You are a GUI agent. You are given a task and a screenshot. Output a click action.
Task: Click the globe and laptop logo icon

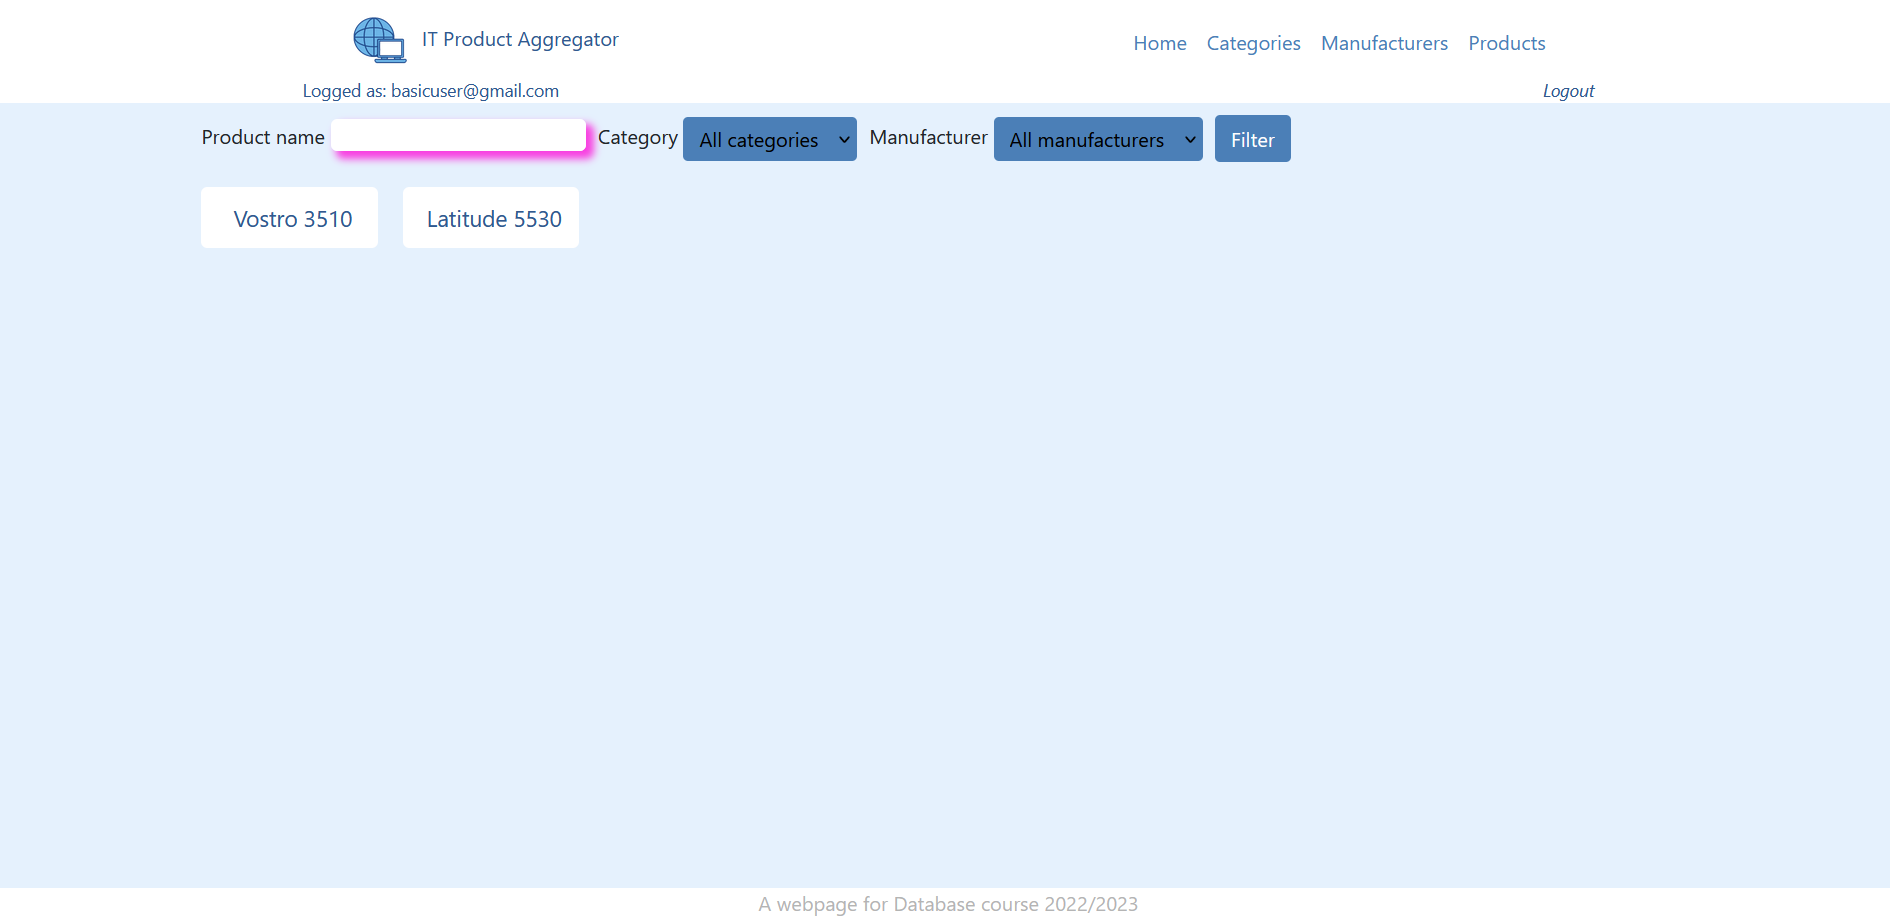click(x=379, y=40)
